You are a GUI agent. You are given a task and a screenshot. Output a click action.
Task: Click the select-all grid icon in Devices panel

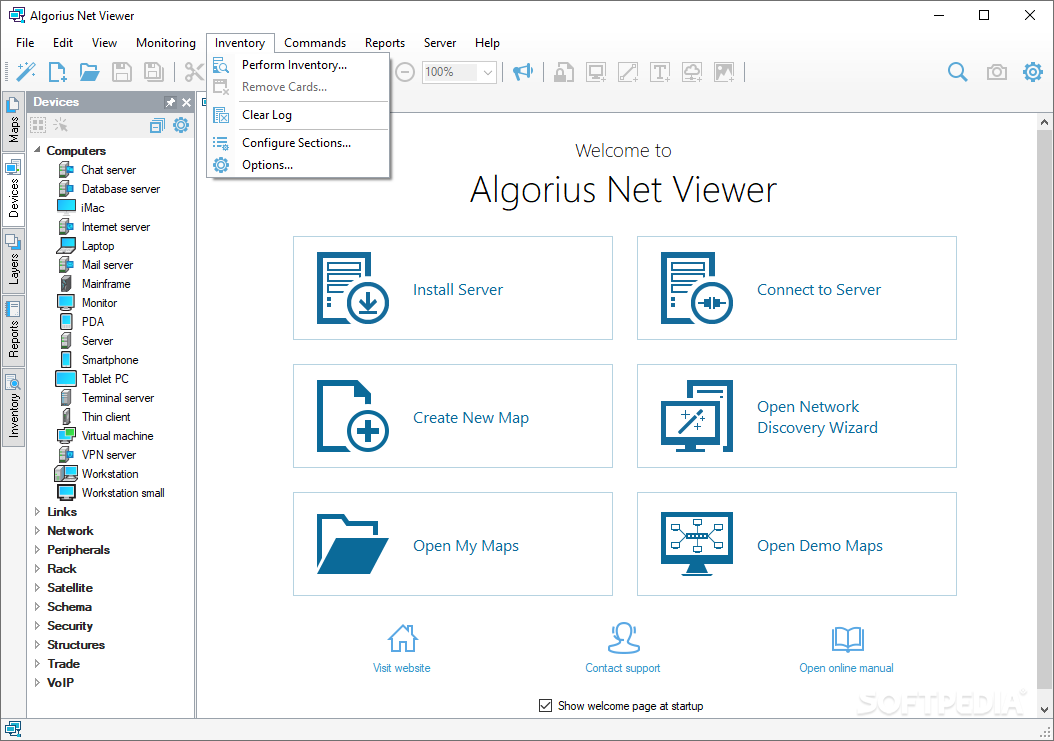coord(38,125)
